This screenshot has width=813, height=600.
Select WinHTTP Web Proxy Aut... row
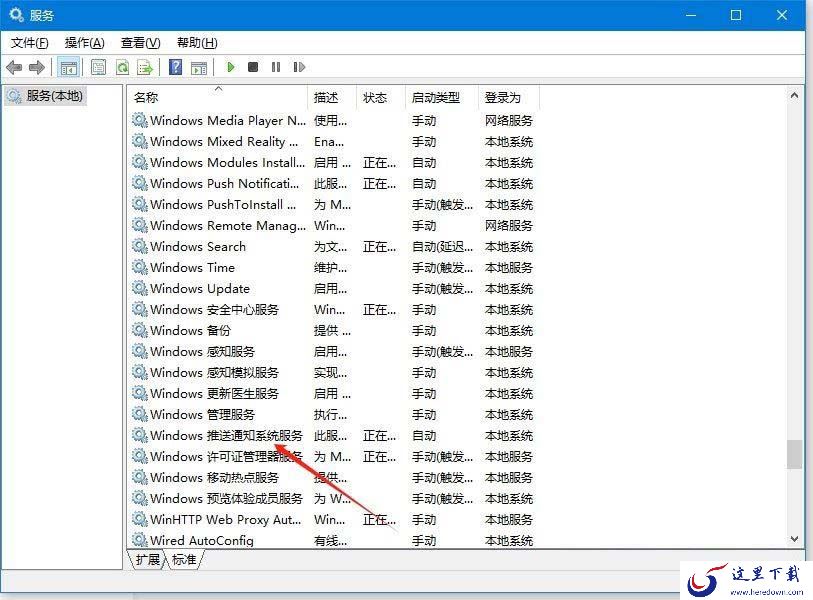coord(332,520)
